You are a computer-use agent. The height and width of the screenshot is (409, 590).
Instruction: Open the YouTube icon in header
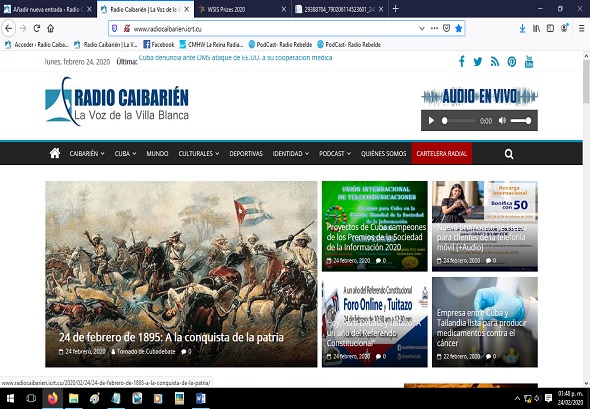click(x=529, y=61)
